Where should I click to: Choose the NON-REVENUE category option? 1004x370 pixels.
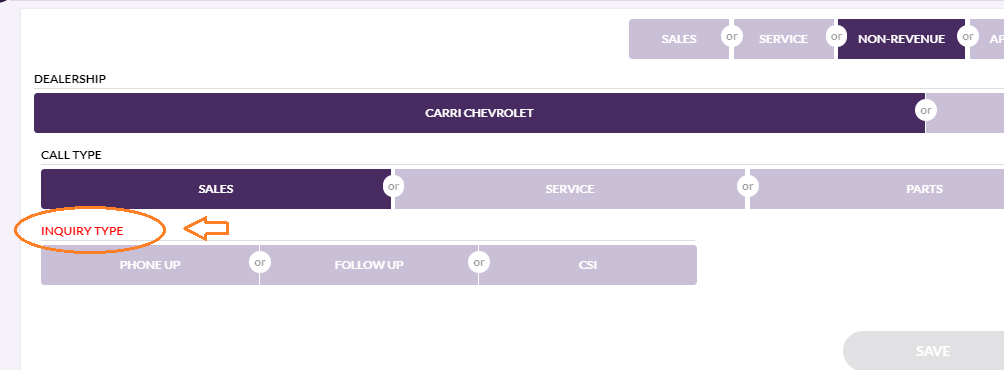tap(901, 39)
